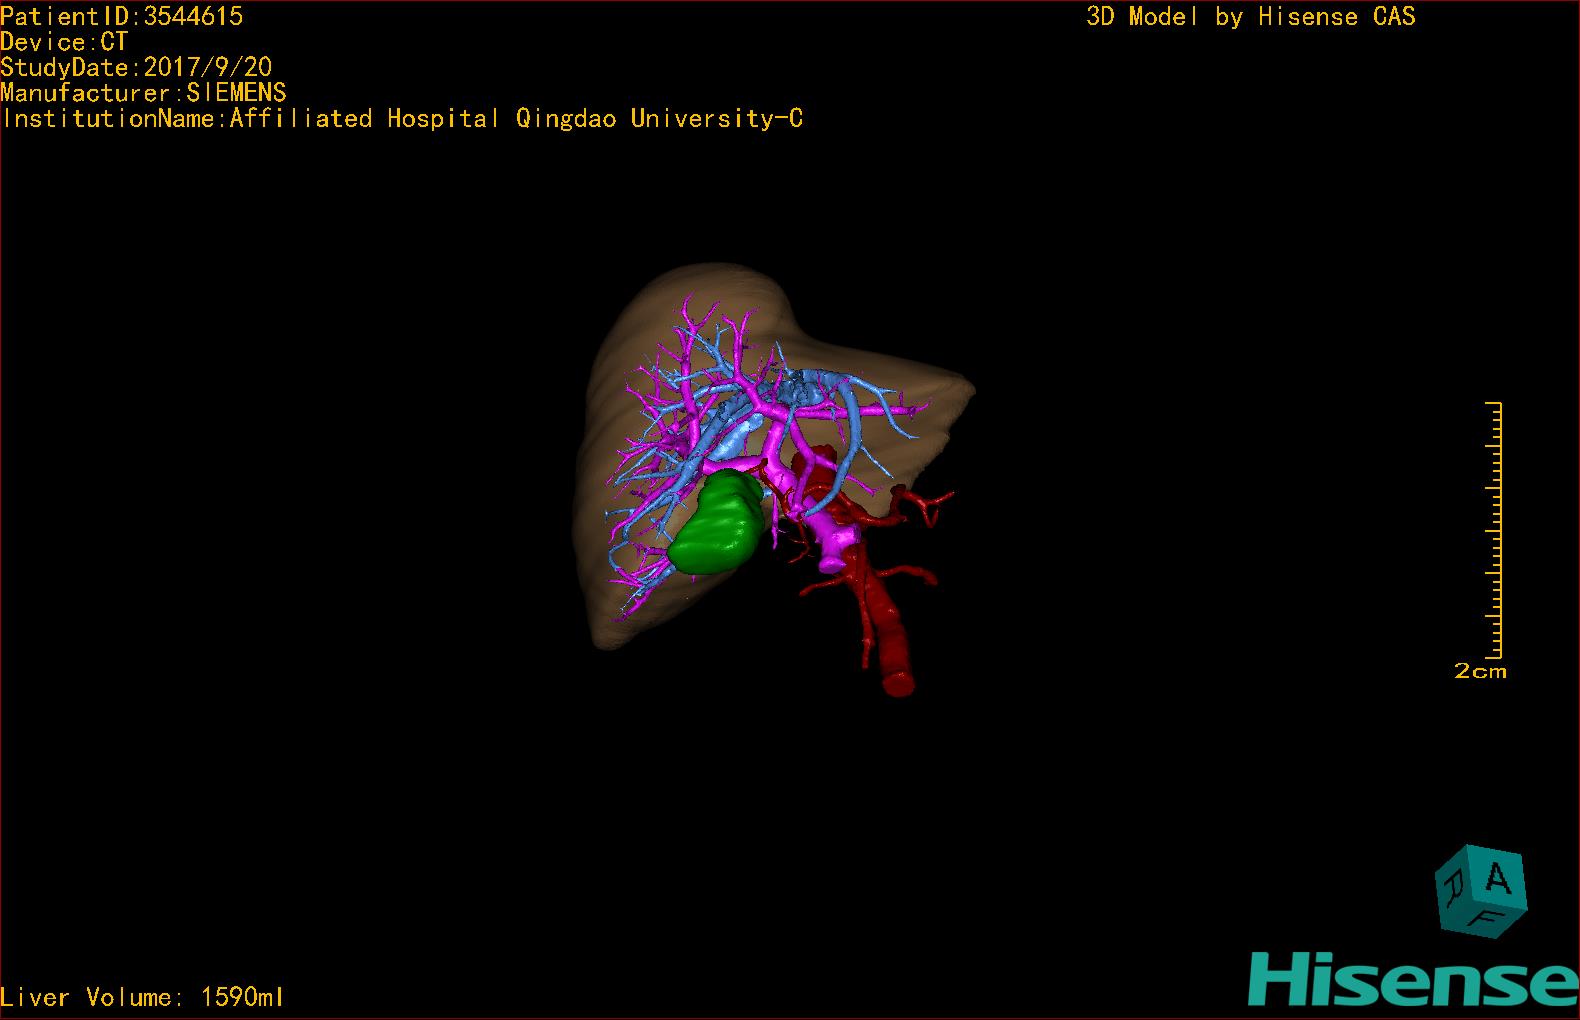The width and height of the screenshot is (1580, 1020).
Task: Click the 2cm scale ruler
Action: click(x=1494, y=530)
